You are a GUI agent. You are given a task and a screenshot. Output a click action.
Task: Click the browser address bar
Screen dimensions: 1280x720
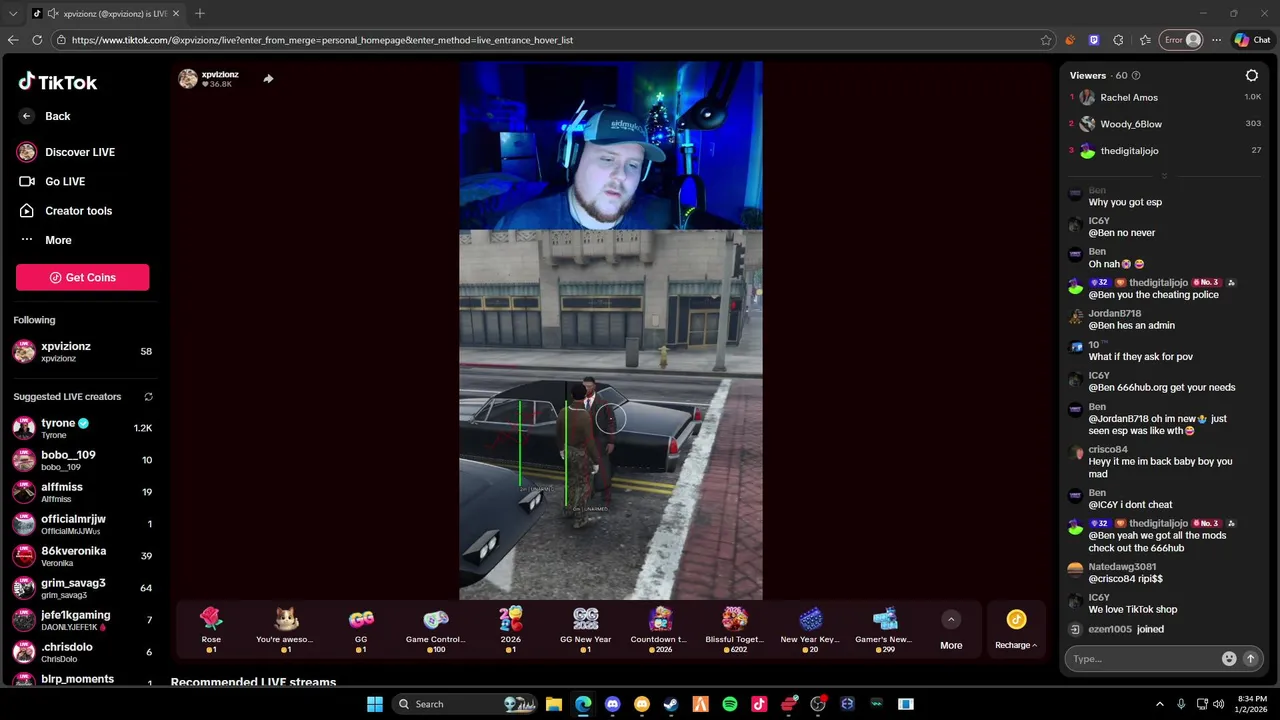554,40
